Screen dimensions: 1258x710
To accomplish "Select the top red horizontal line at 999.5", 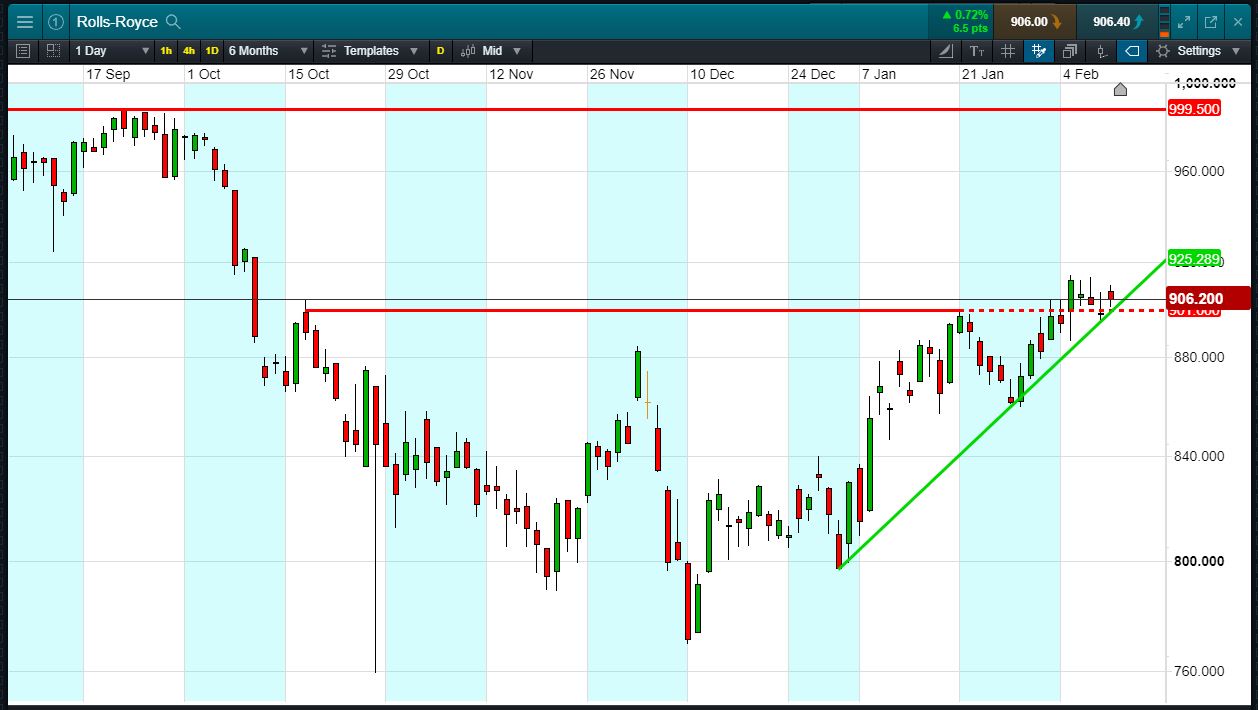I will (x=586, y=108).
